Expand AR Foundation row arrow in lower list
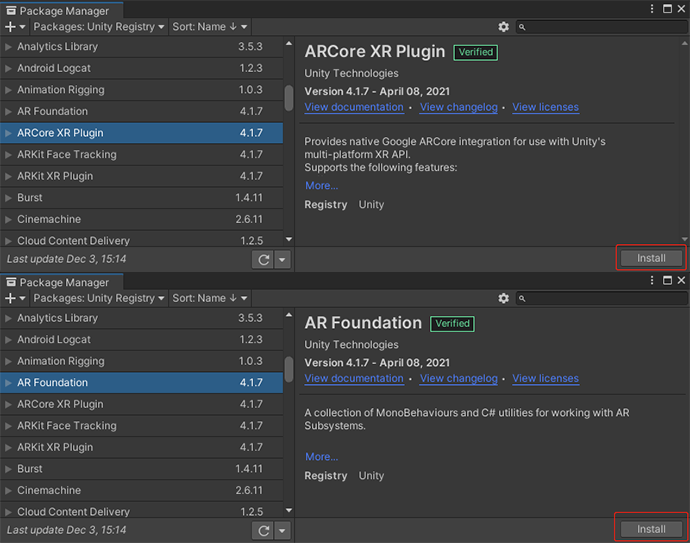This screenshot has height=543, width=690. 8,383
